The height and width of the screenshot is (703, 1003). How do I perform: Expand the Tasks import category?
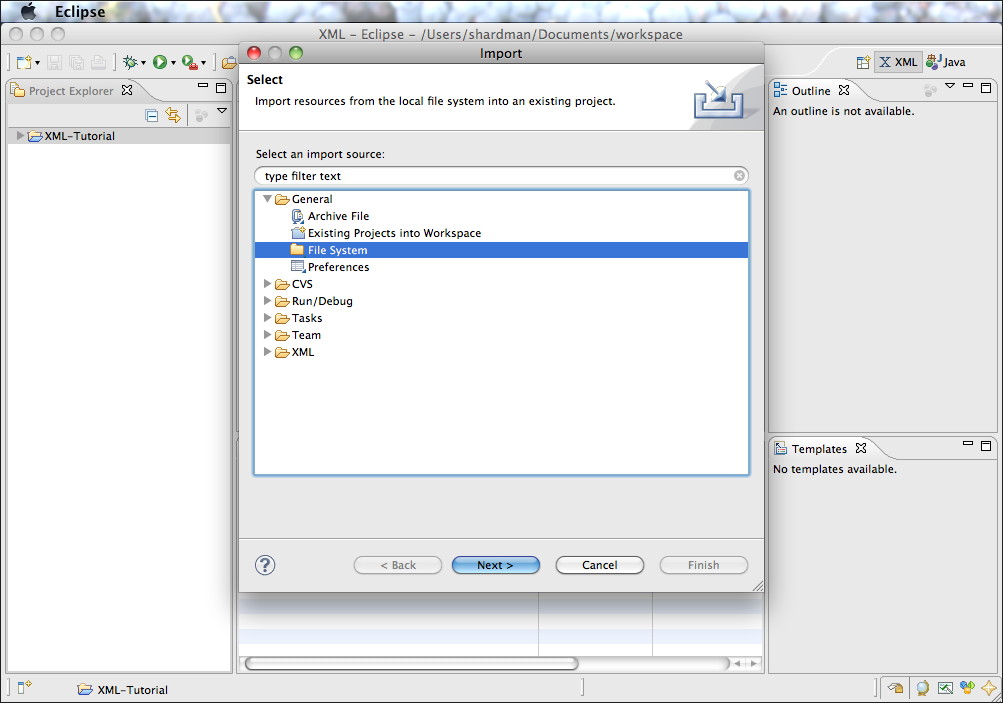tap(268, 317)
